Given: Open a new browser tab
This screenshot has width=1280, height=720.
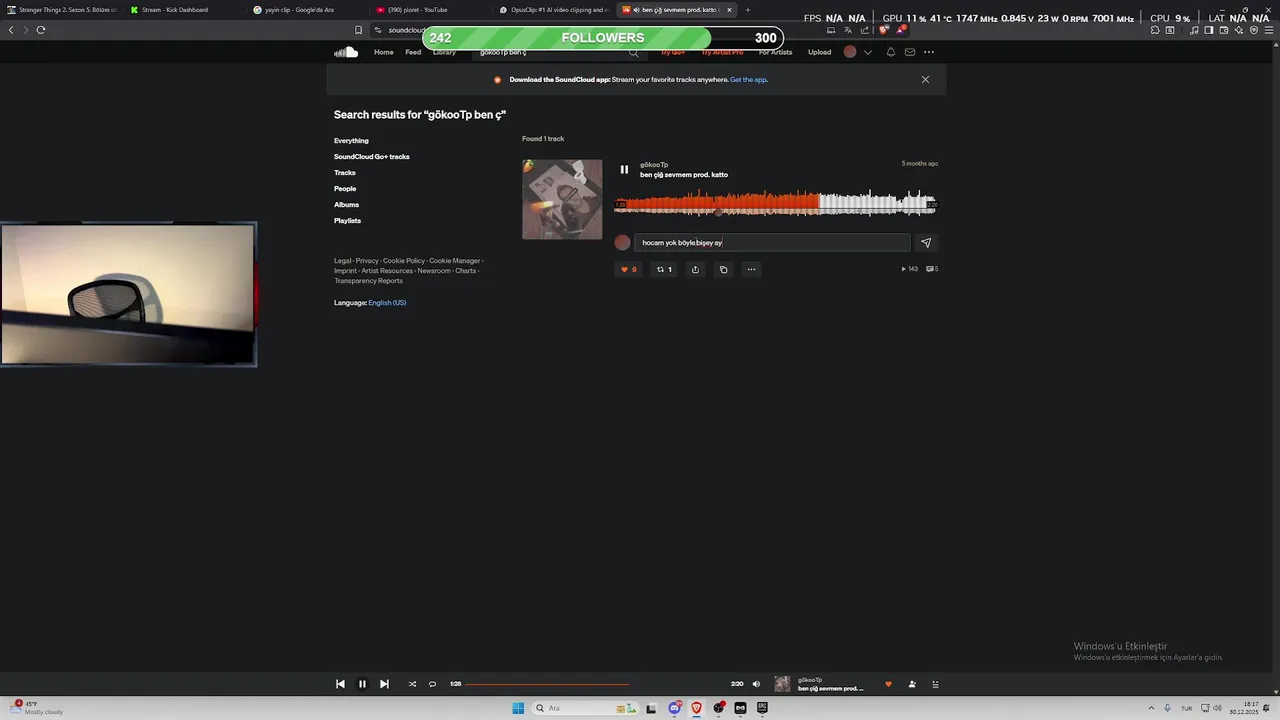Looking at the screenshot, I should [748, 10].
